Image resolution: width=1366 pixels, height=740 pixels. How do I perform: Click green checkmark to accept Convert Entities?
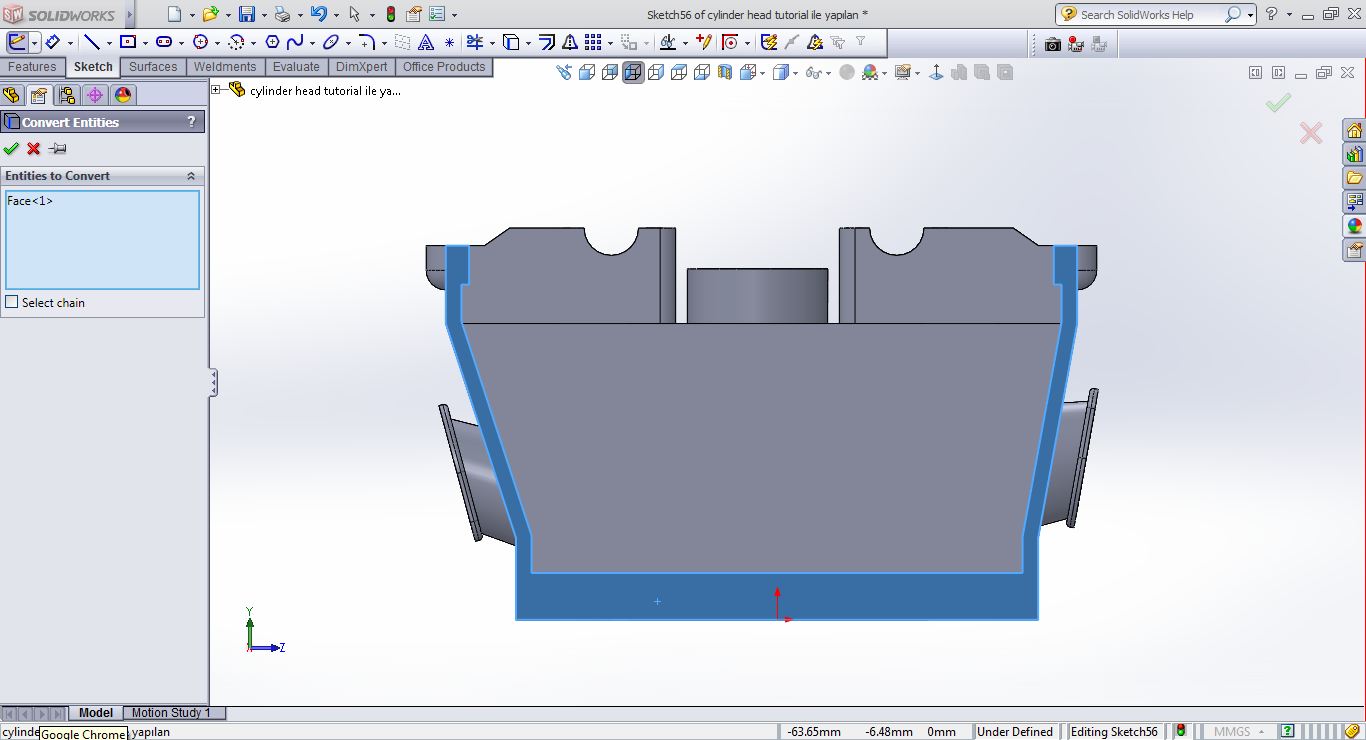11,148
